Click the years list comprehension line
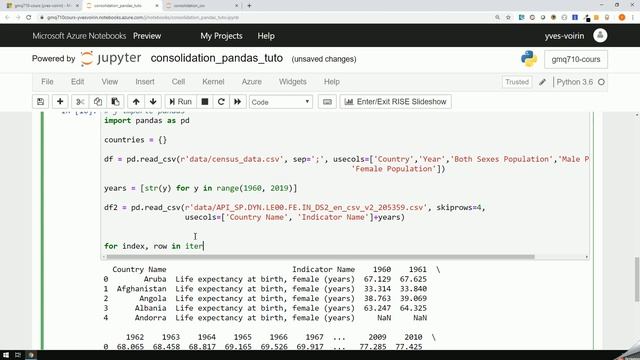Image resolution: width=640 pixels, height=360 pixels. (200, 188)
